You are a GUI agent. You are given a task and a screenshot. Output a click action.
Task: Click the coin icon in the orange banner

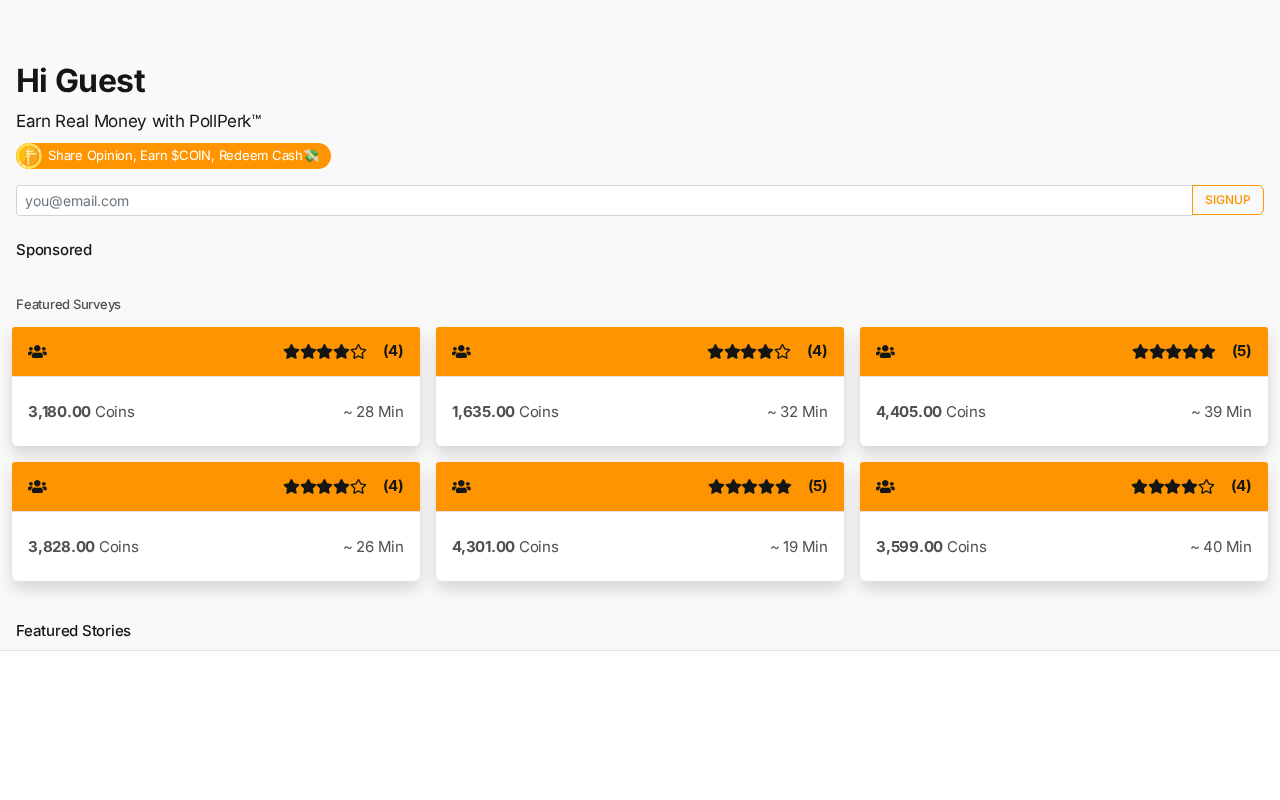29,156
